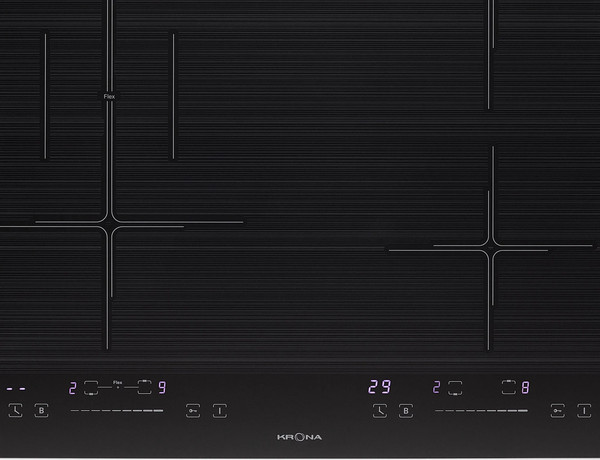
Task: Click the Flex label on cooking surface
Action: [x=109, y=96]
